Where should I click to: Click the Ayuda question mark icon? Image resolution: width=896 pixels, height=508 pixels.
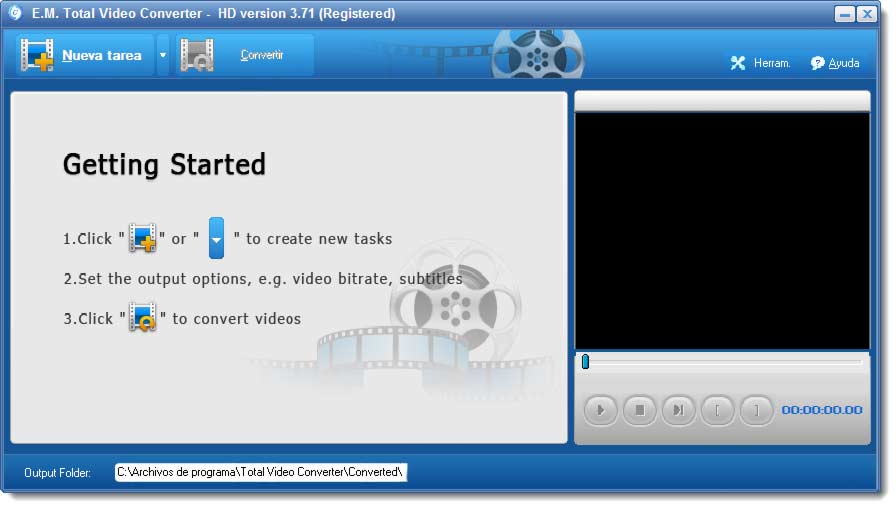[x=817, y=63]
